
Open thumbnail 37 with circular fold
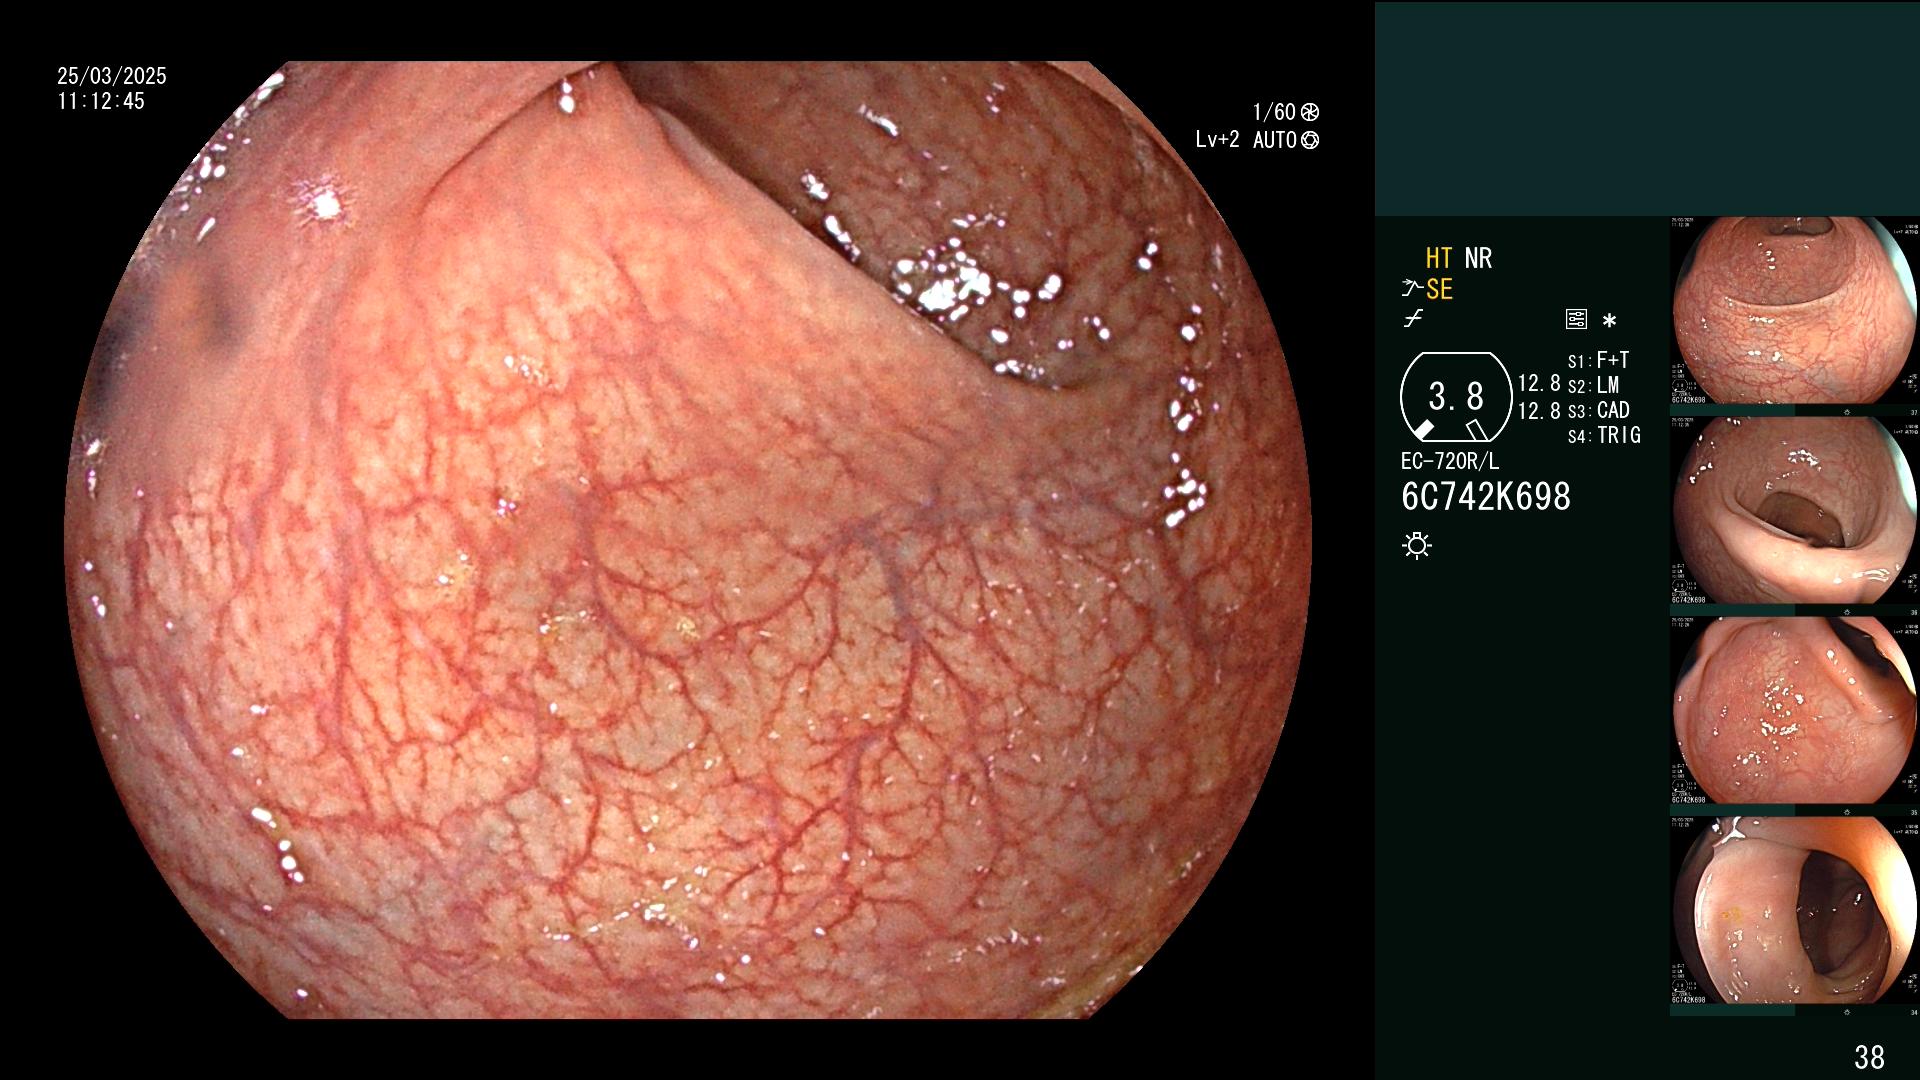[1795, 311]
